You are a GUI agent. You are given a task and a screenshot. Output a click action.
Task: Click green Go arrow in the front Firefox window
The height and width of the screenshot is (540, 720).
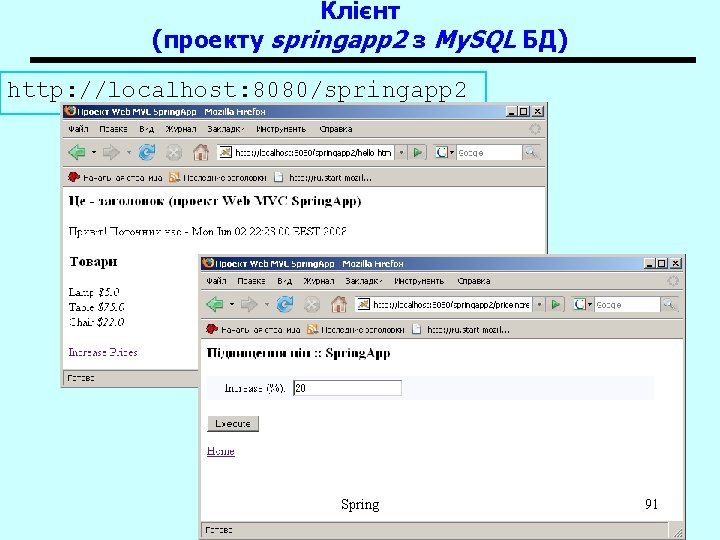pyautogui.click(x=556, y=304)
